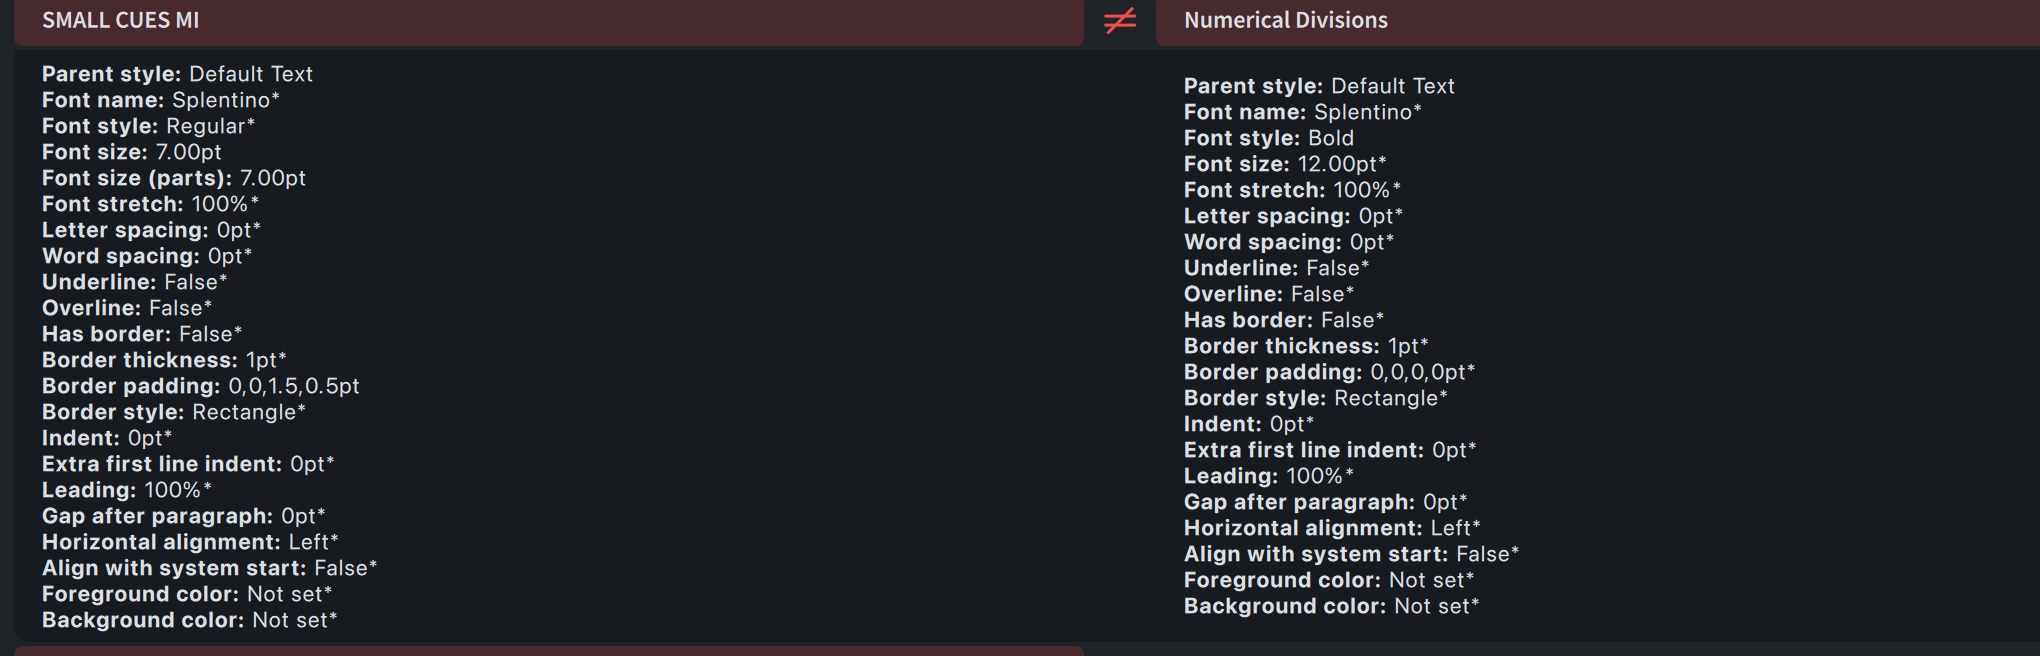Click the Font size (parts) 7.00pt line
The height and width of the screenshot is (656, 2040).
click(x=173, y=178)
